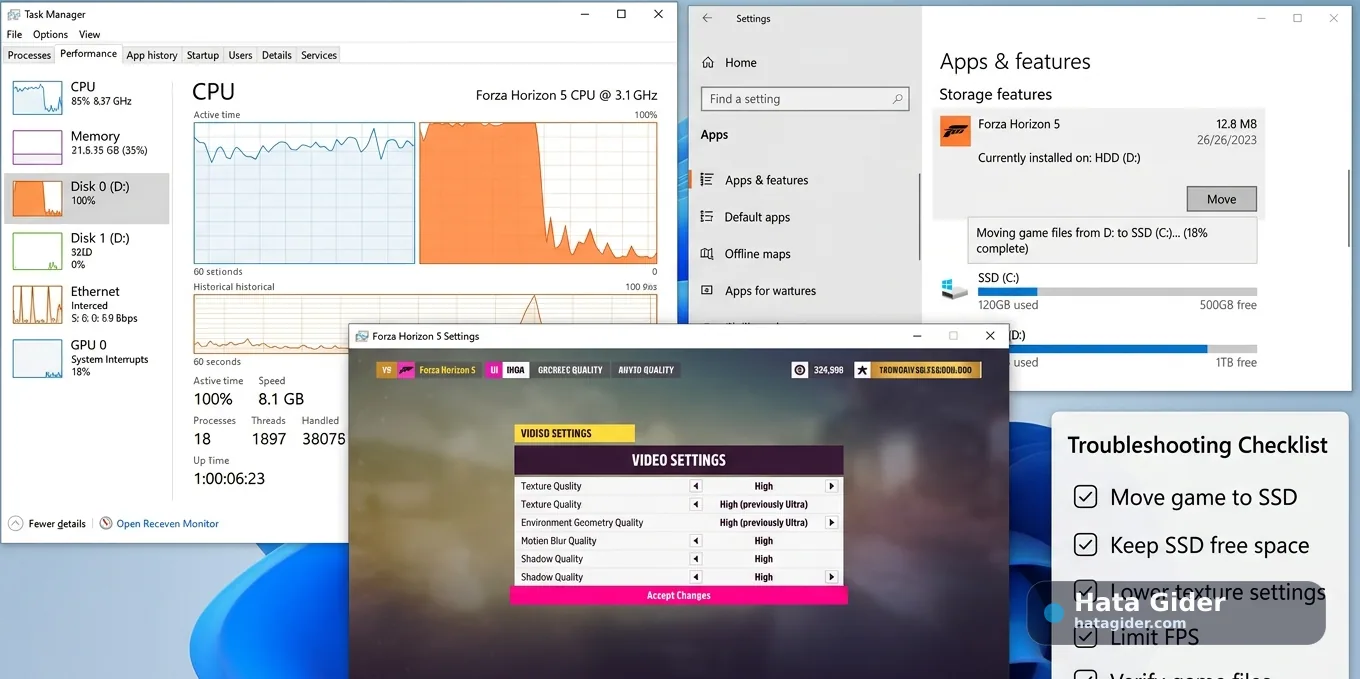Click the Moving game files progress message
The image size is (1360, 679).
pyautogui.click(x=1112, y=240)
